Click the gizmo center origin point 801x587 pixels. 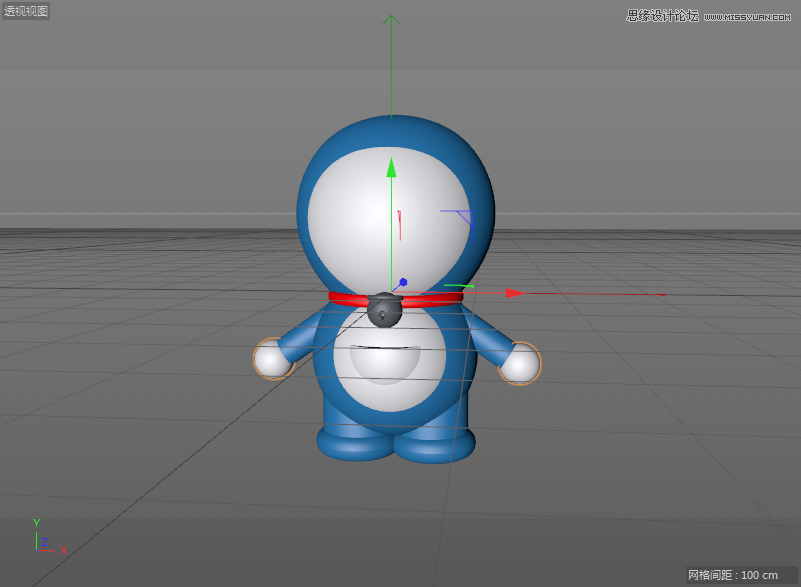[x=391, y=291]
